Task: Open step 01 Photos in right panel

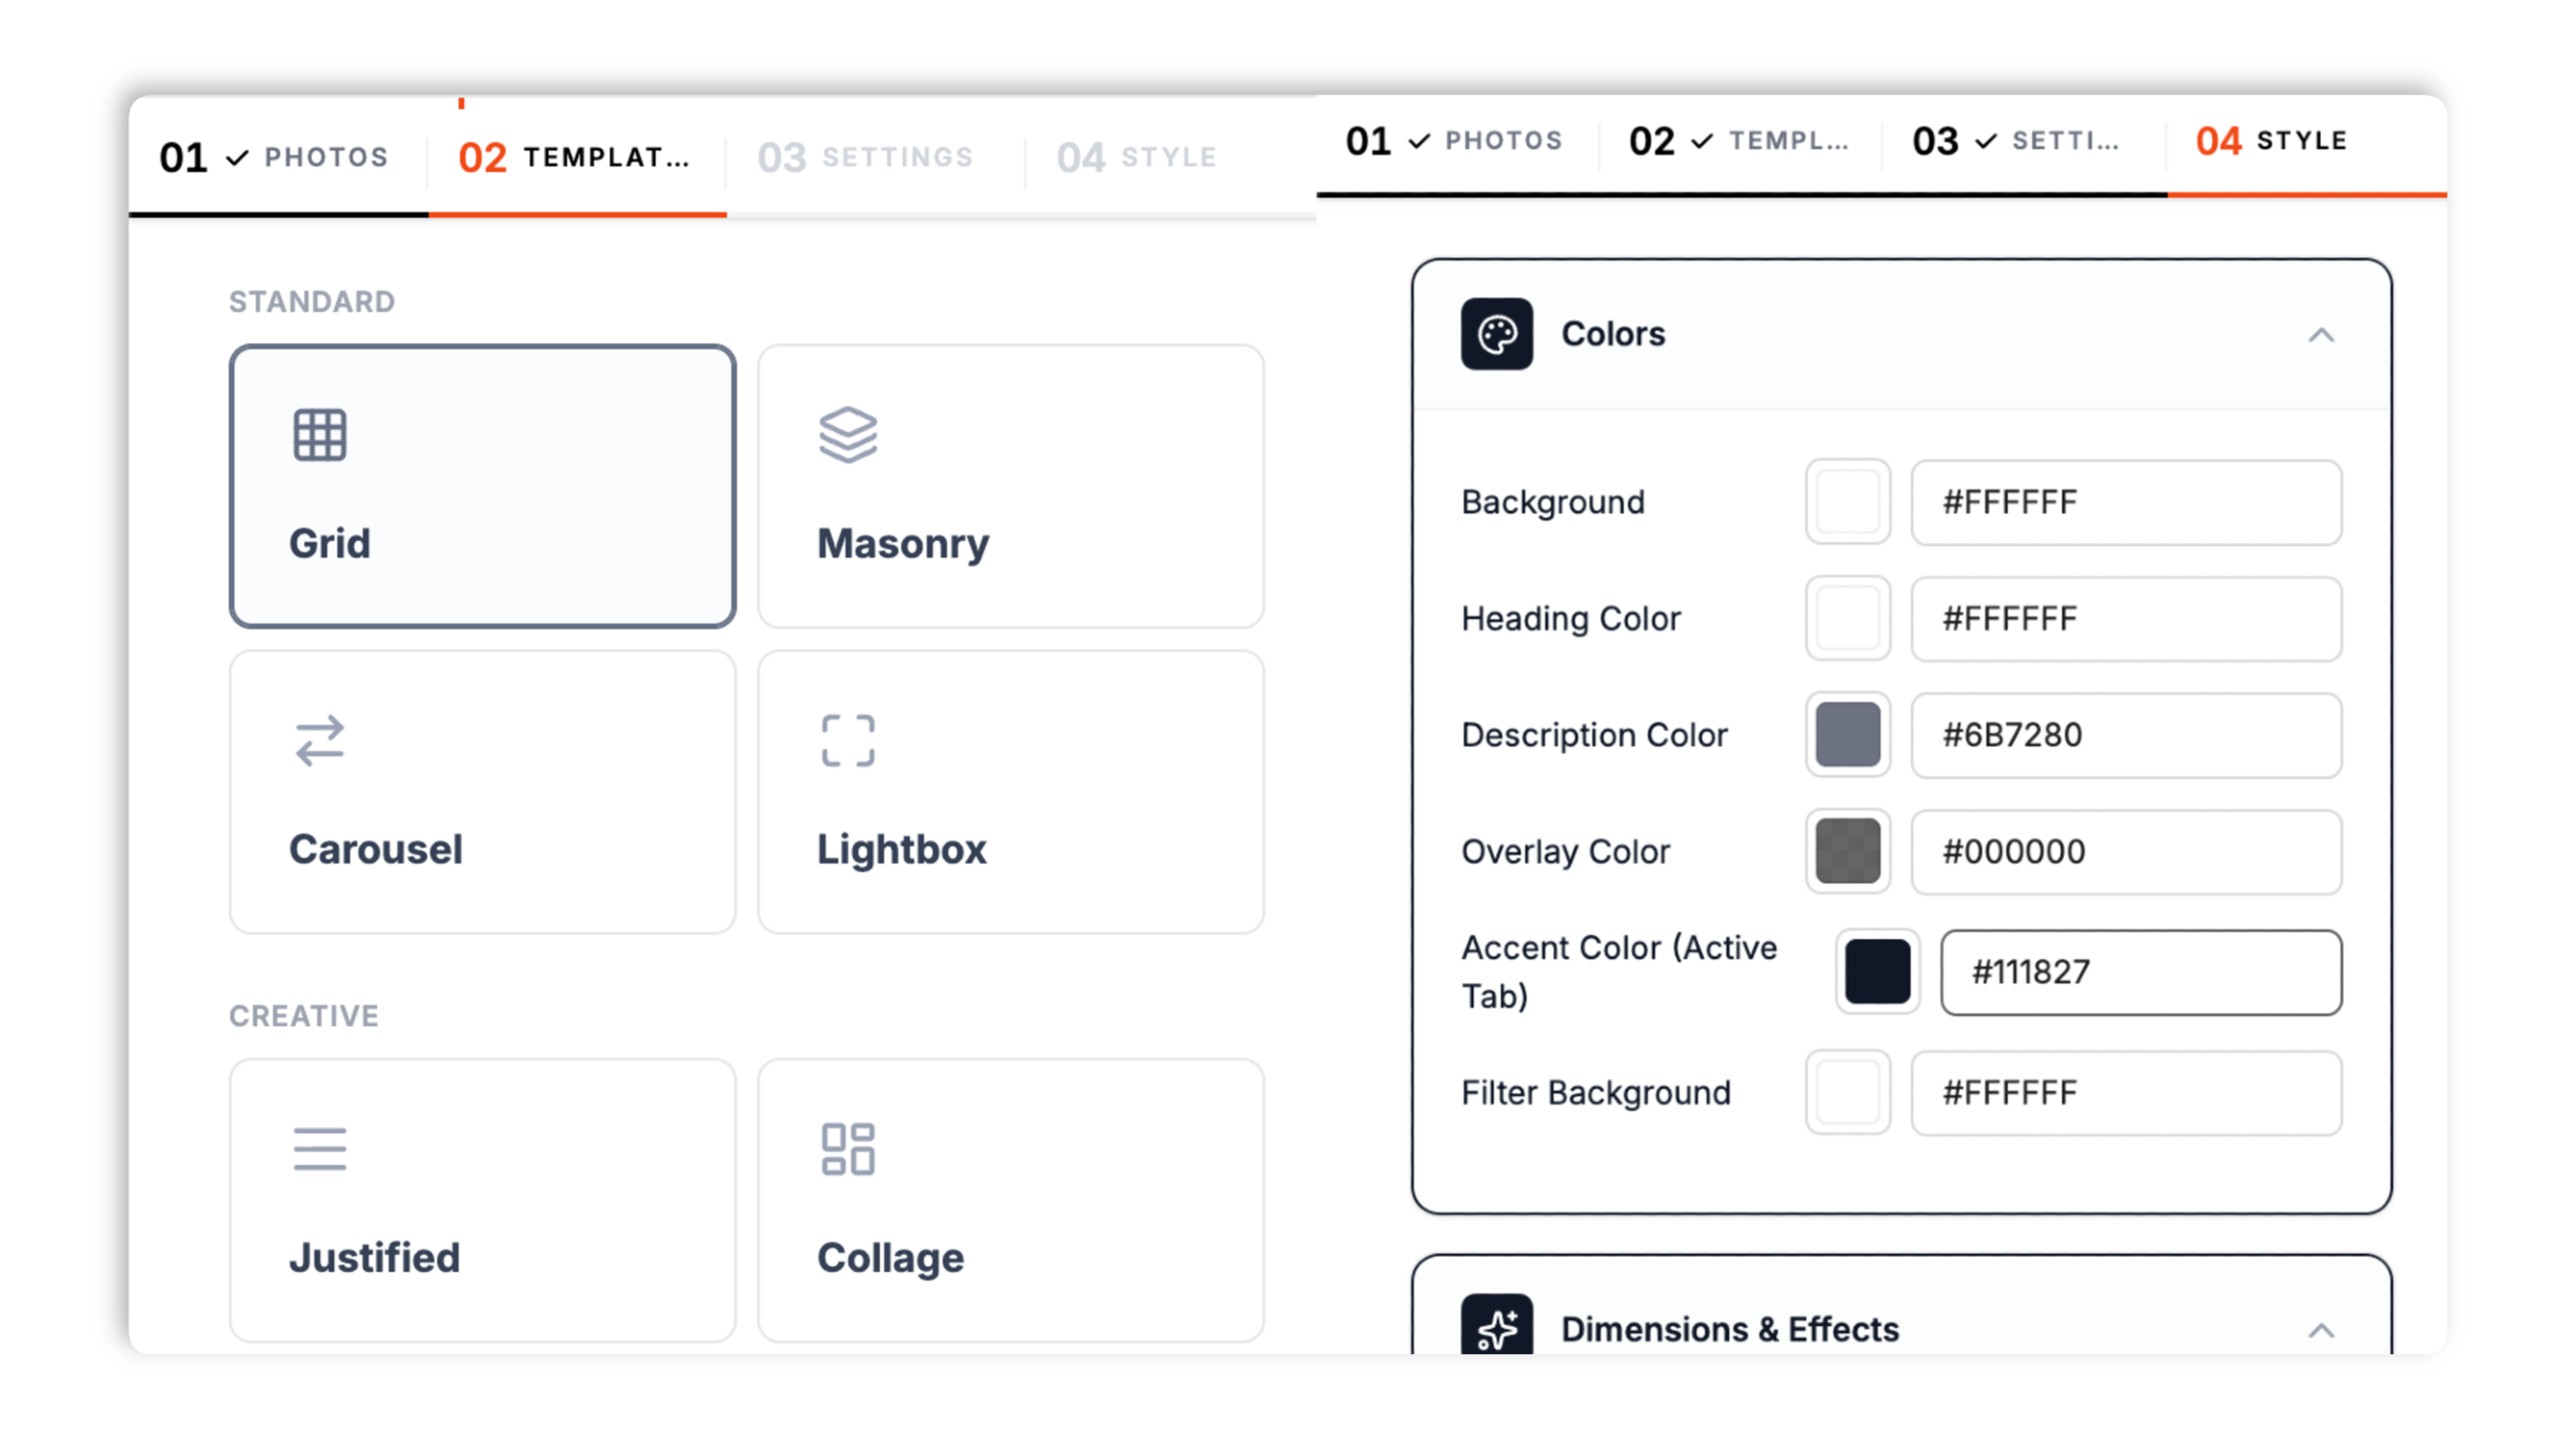Action: coord(1454,141)
